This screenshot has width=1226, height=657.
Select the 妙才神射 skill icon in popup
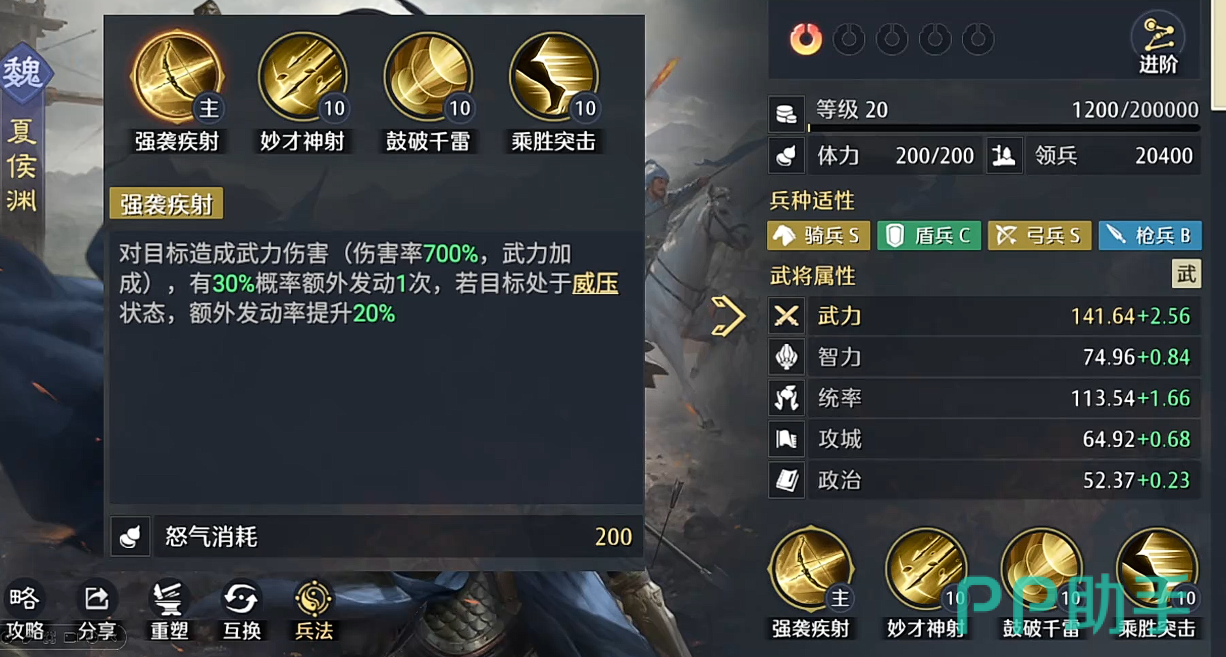click(302, 76)
